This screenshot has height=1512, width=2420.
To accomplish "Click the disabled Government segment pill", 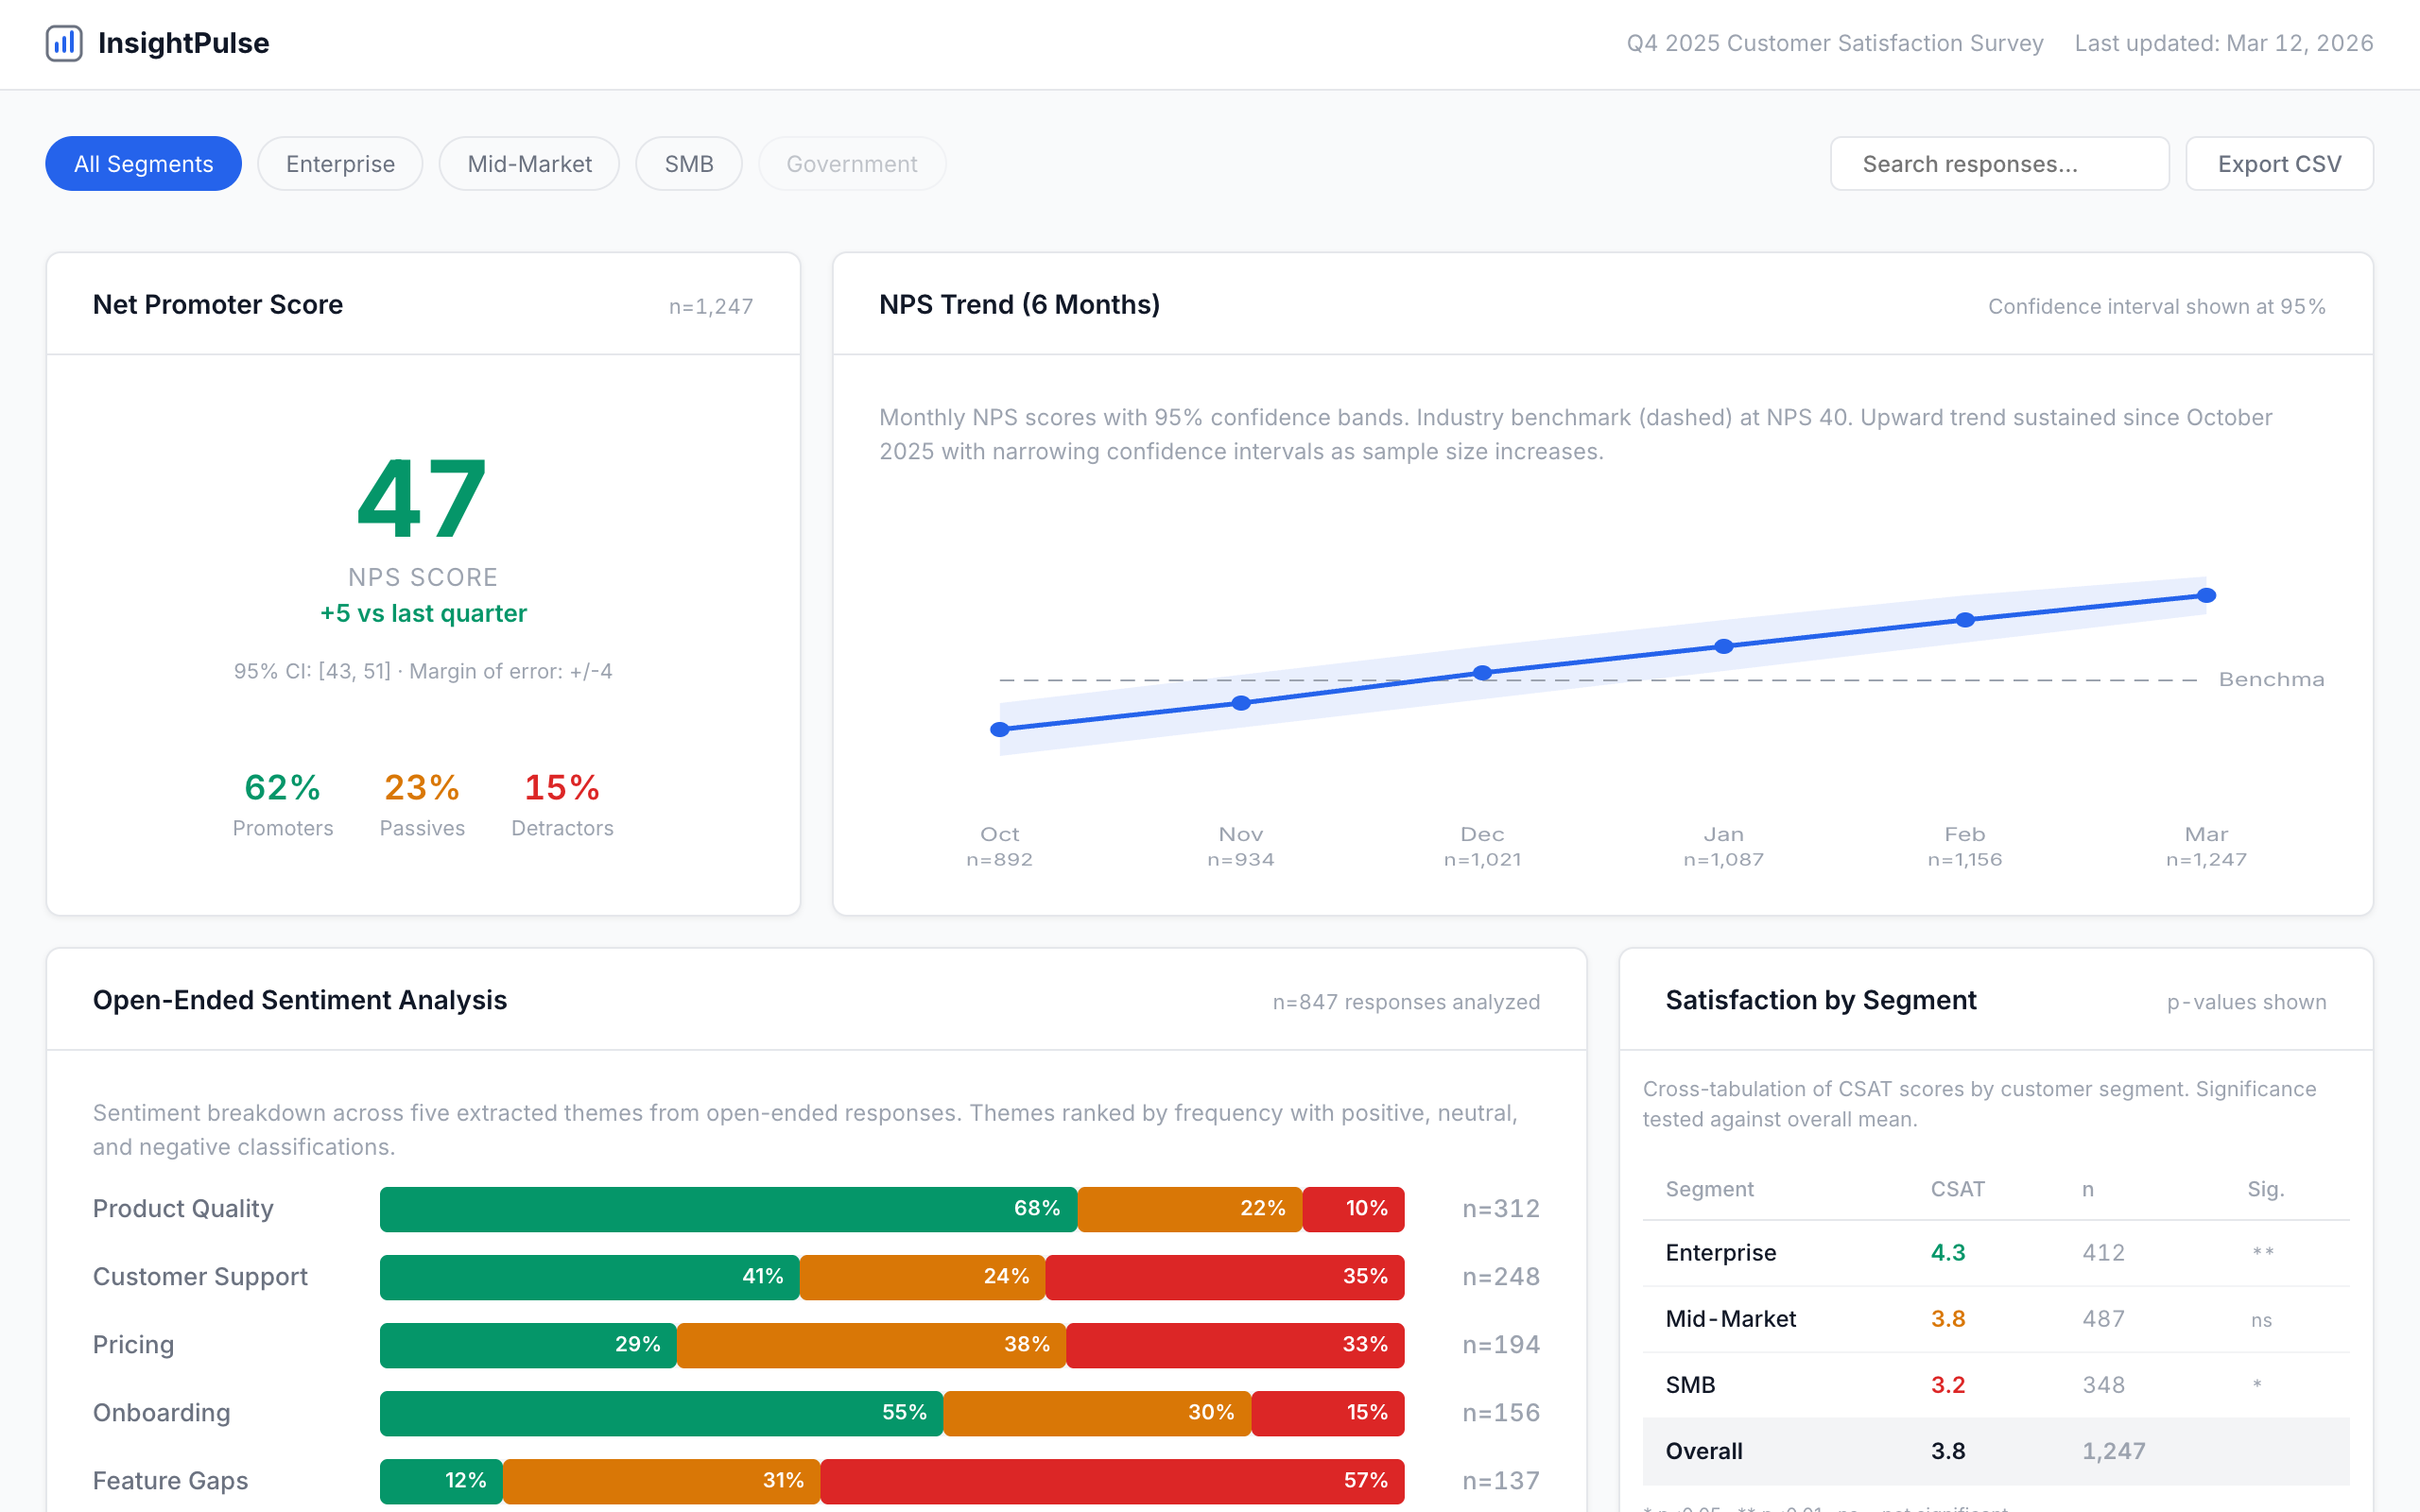I will pyautogui.click(x=851, y=163).
